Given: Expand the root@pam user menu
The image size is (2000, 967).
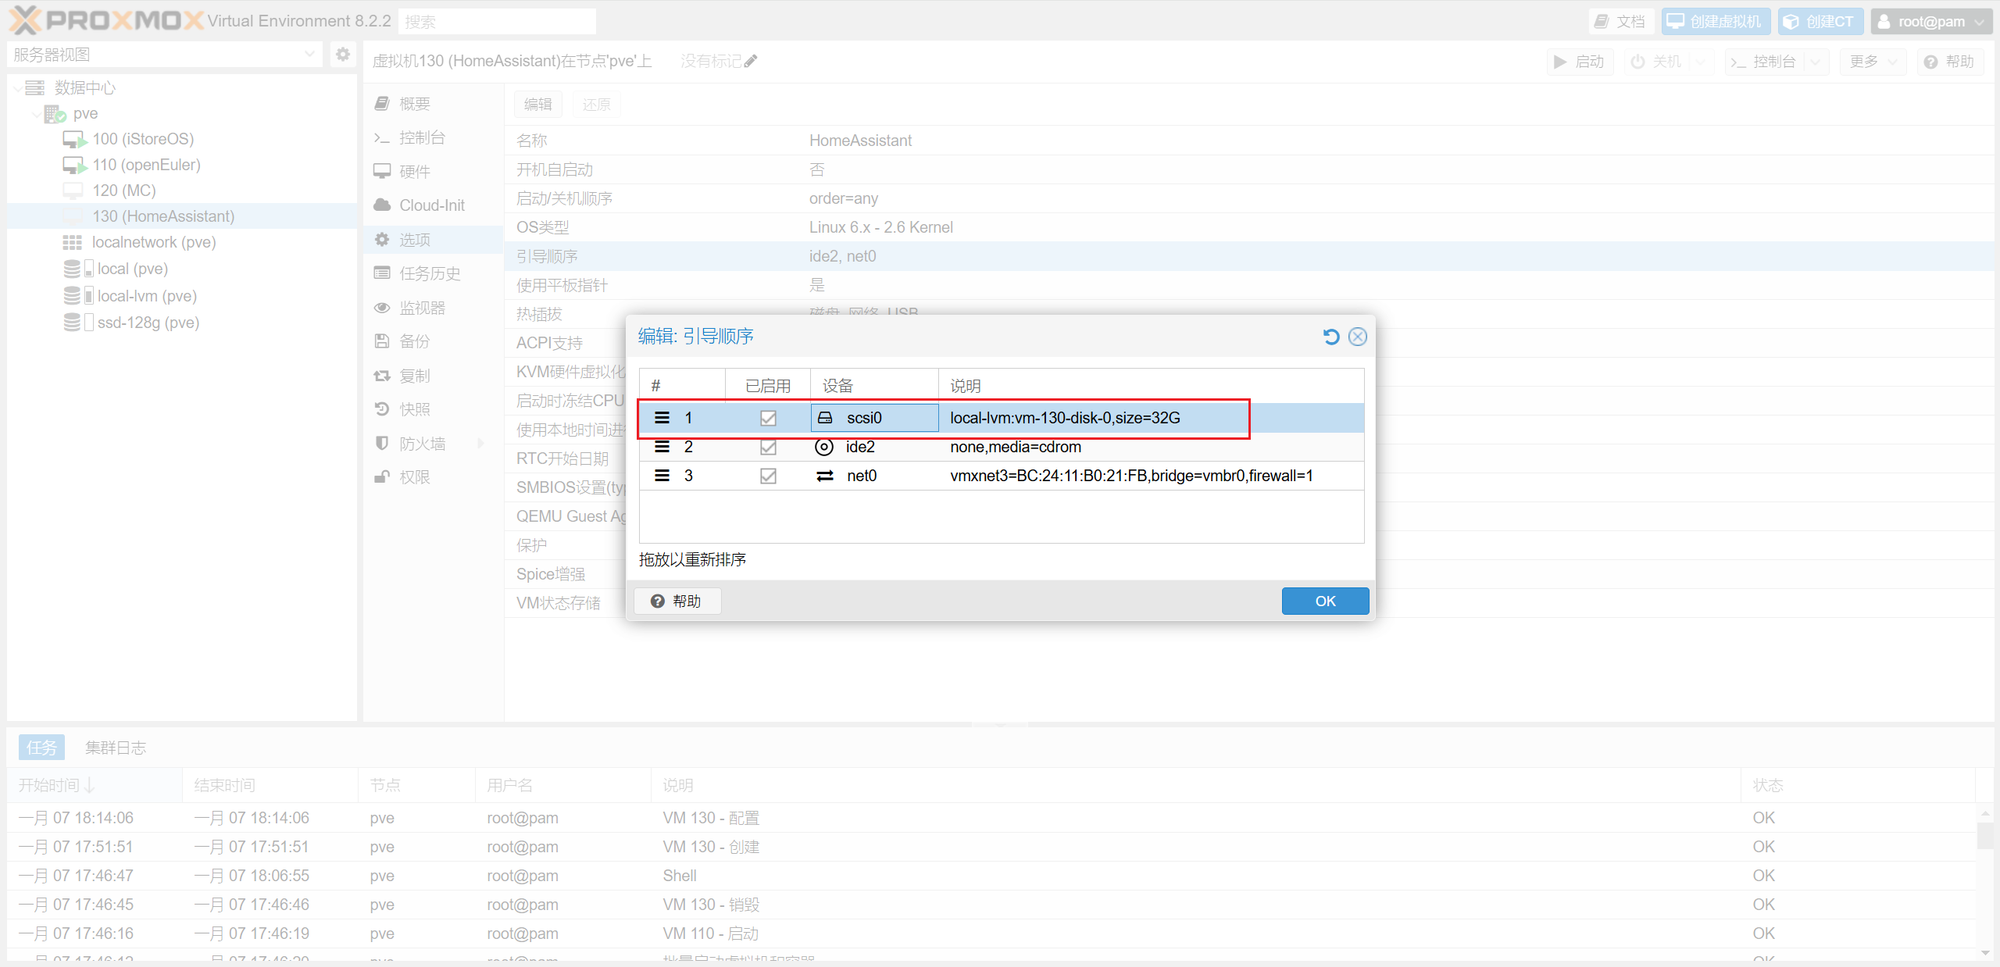Looking at the screenshot, I should [1931, 22].
